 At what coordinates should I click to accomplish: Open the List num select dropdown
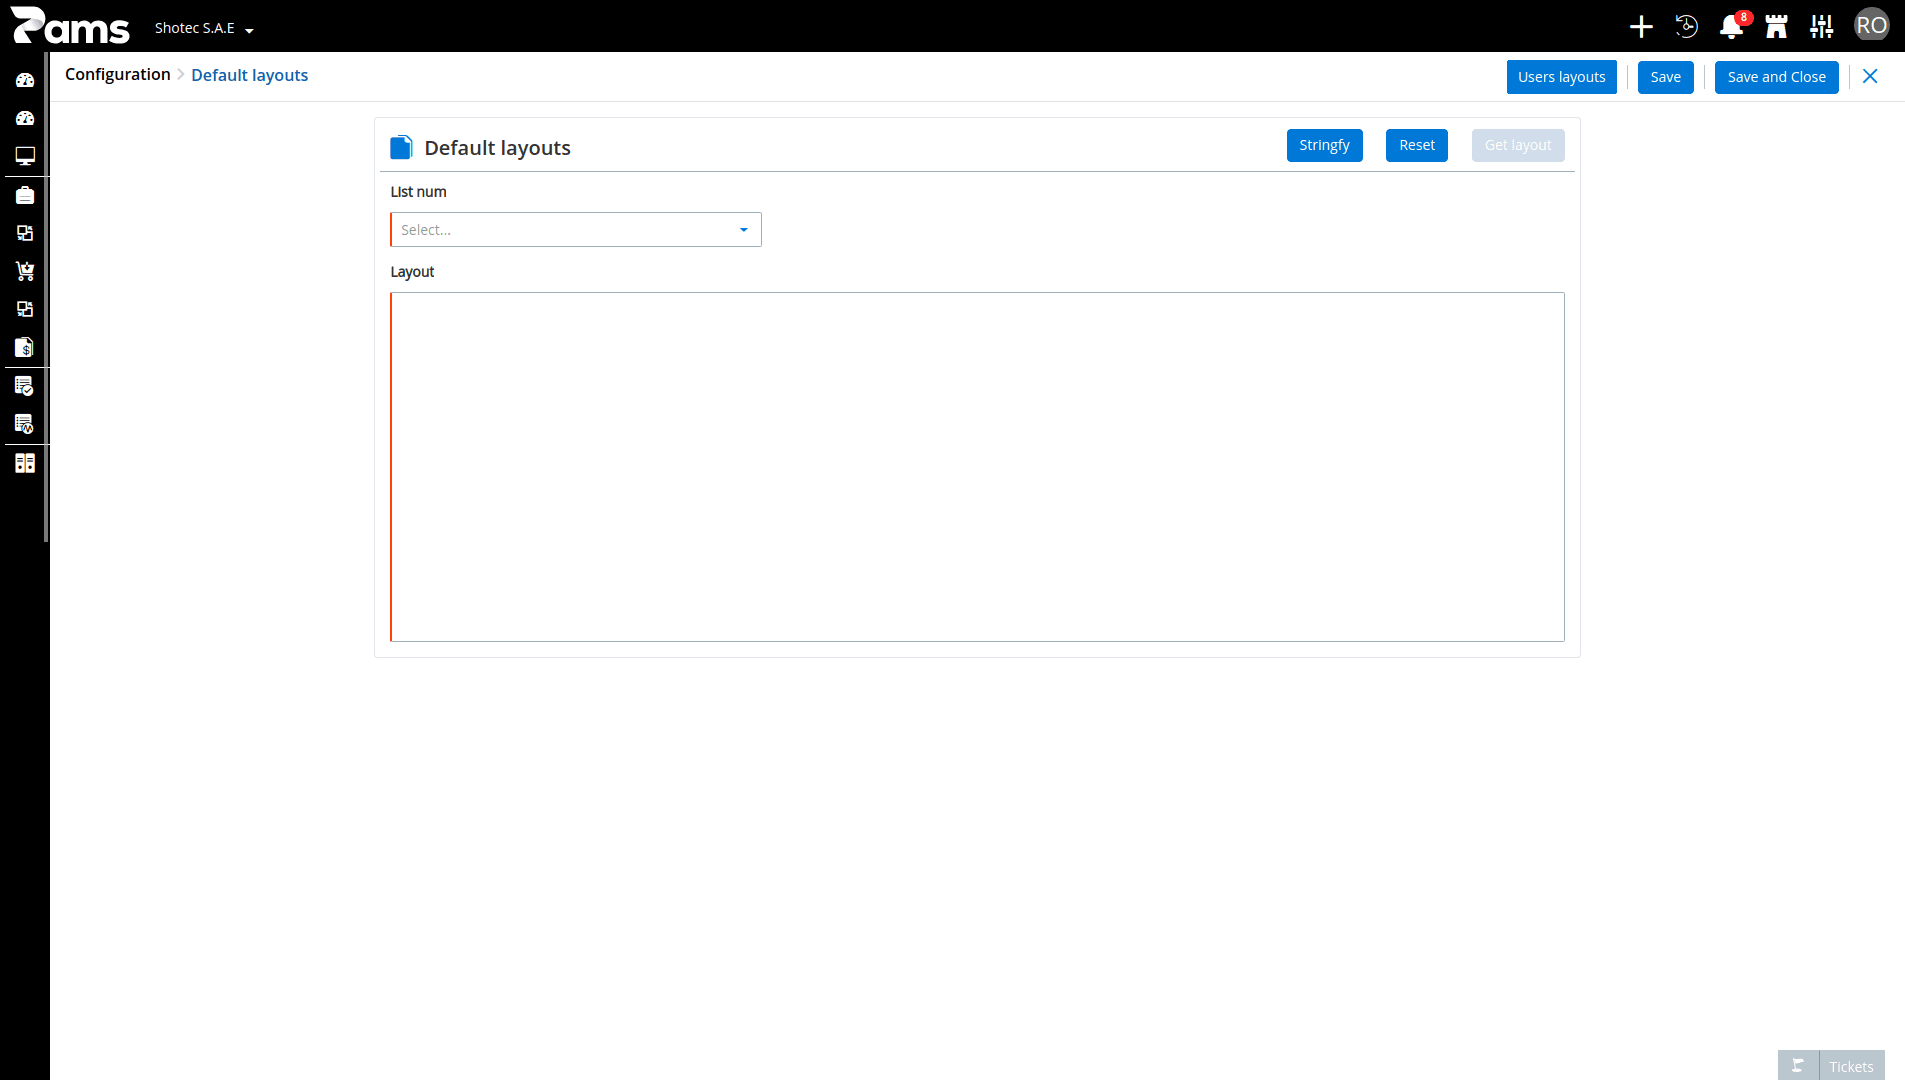(576, 230)
